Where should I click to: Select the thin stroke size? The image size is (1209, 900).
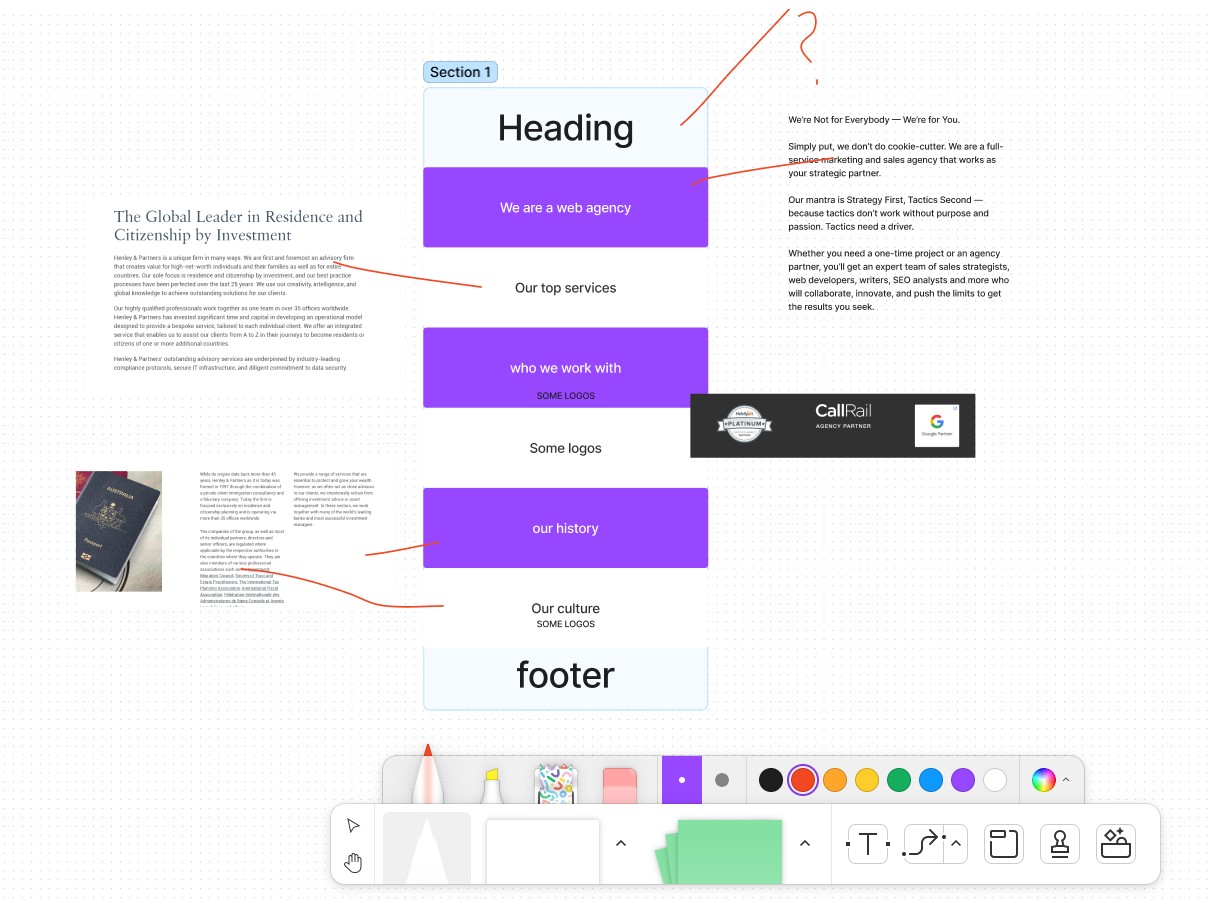682,780
